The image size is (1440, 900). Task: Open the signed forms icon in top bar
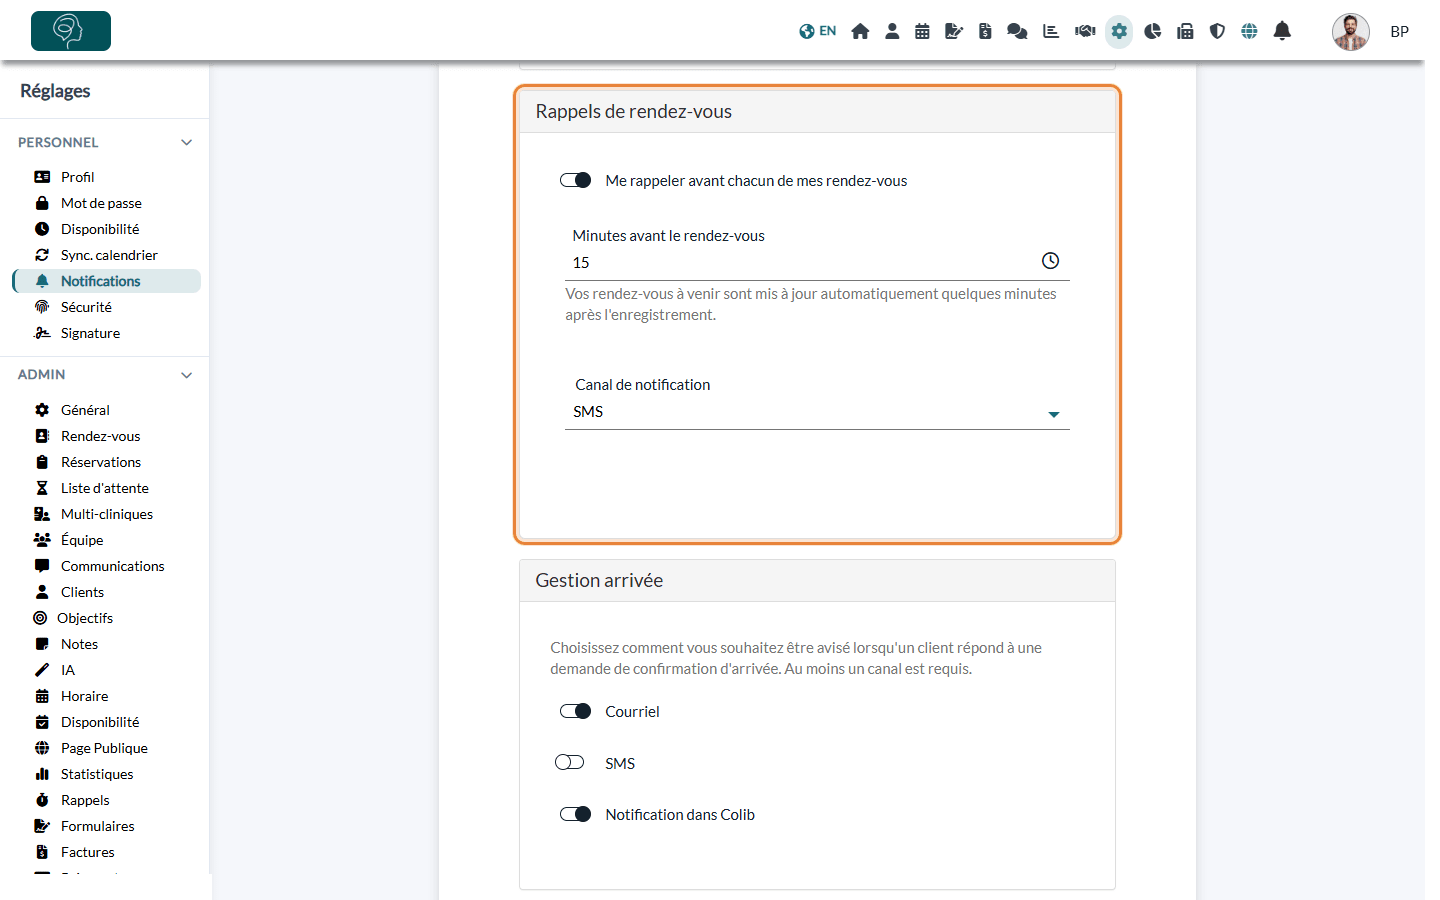pos(954,31)
